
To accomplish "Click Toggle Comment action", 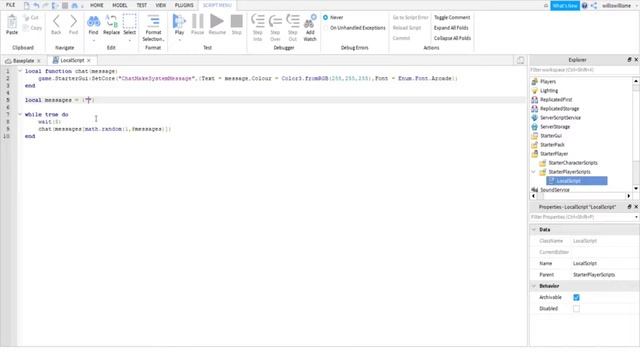I will 452,18.
